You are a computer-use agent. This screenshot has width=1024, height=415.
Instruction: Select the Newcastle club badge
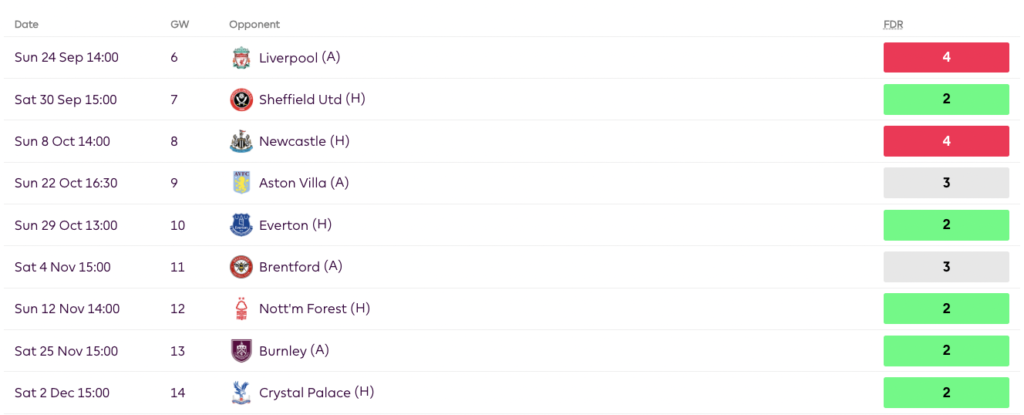tap(240, 142)
